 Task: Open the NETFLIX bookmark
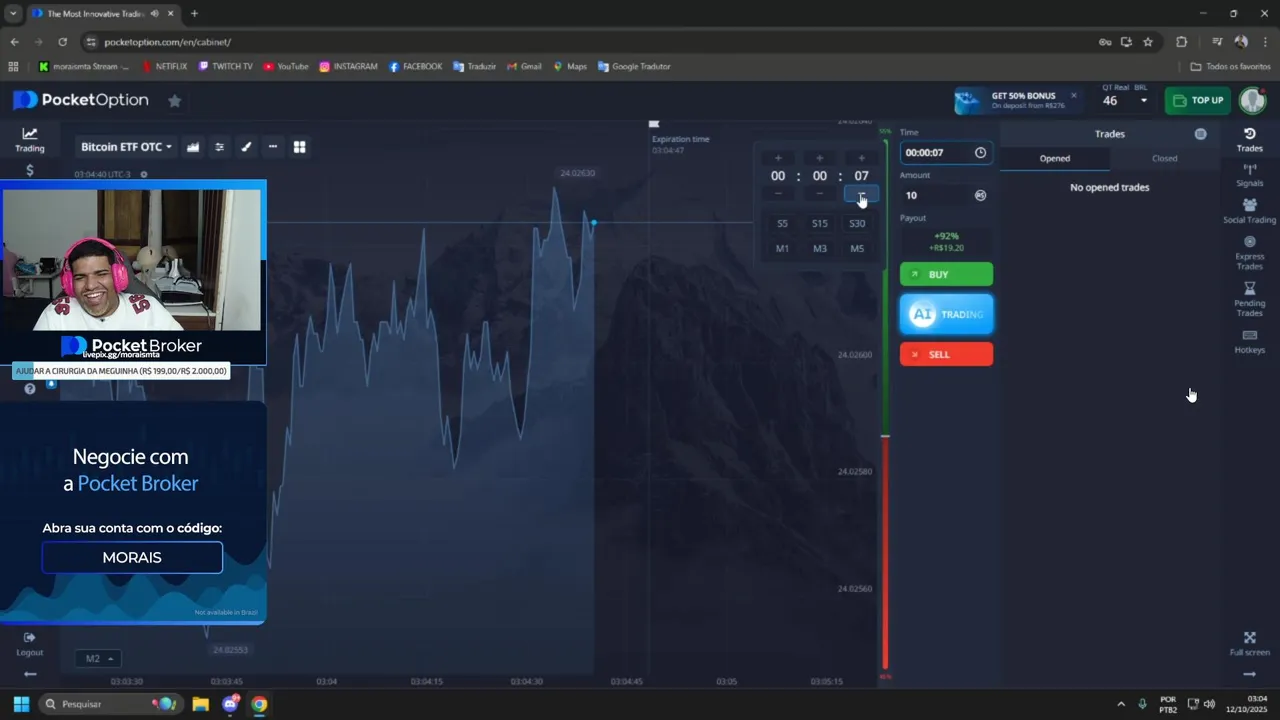point(165,67)
